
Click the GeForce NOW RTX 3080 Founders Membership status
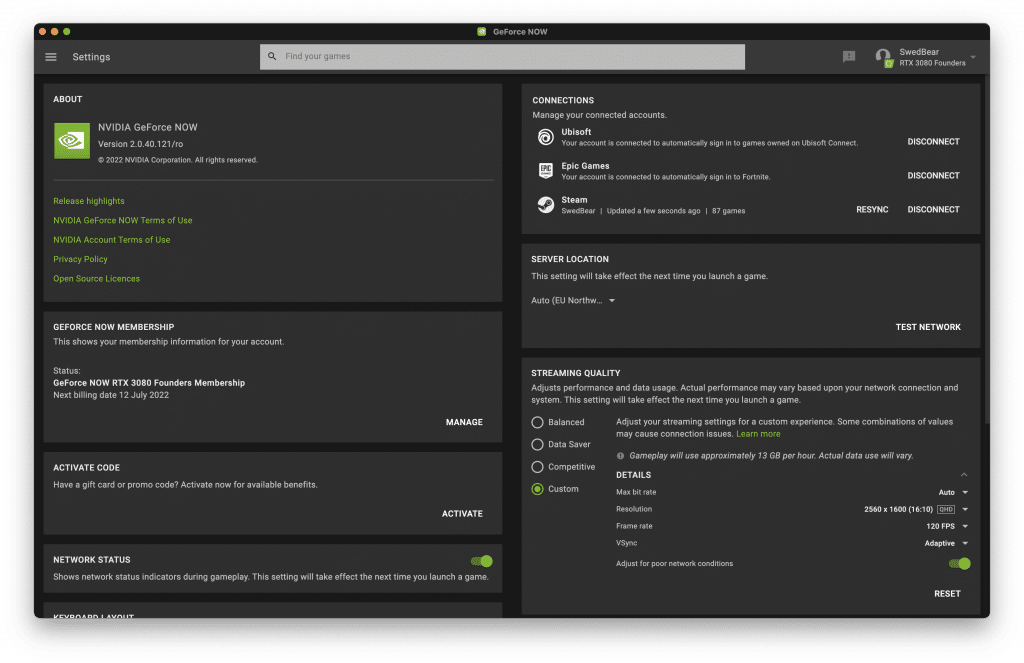tap(149, 383)
